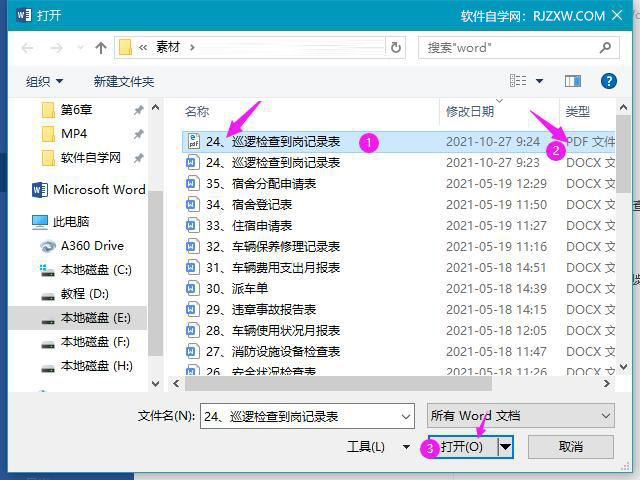Click navigation pane scroll down arrow

[x=155, y=384]
